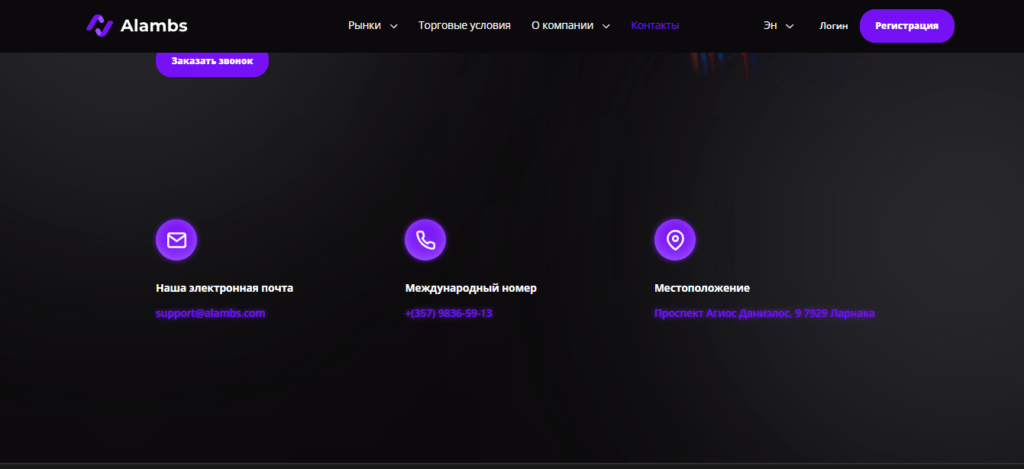Click the Местоположение heading
Image resolution: width=1024 pixels, height=469 pixels.
(702, 288)
